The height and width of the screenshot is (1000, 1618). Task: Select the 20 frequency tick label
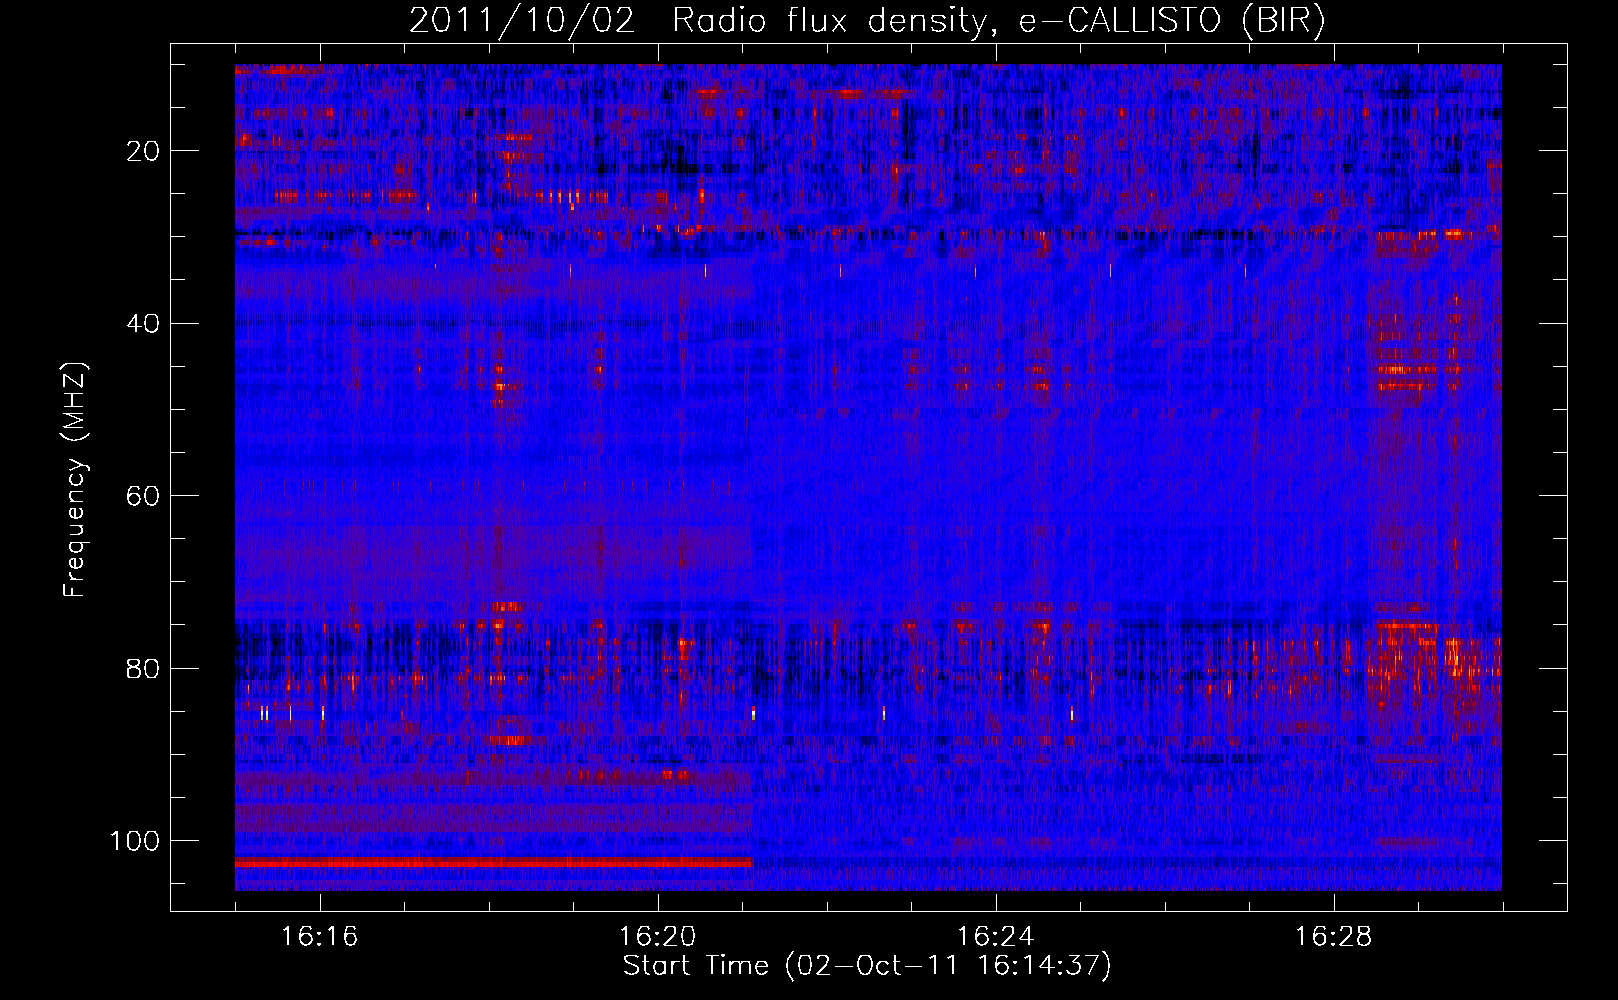(143, 151)
